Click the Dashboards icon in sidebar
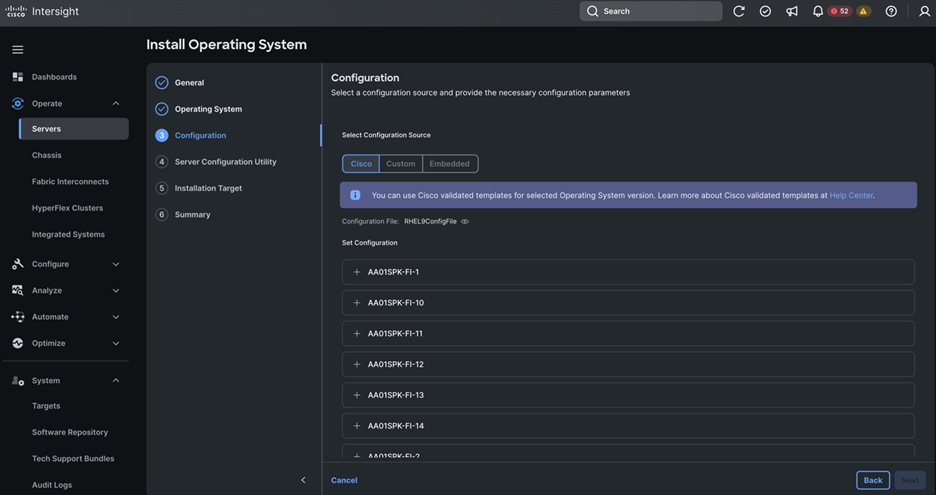This screenshot has height=495, width=936. pyautogui.click(x=18, y=77)
